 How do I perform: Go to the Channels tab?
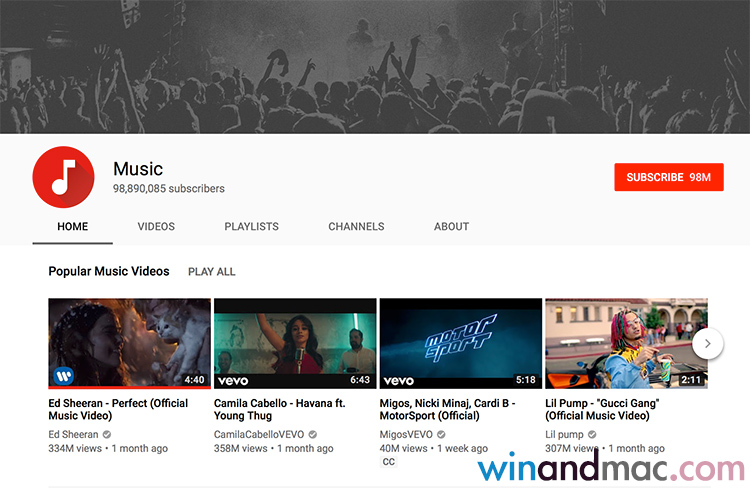tap(356, 227)
